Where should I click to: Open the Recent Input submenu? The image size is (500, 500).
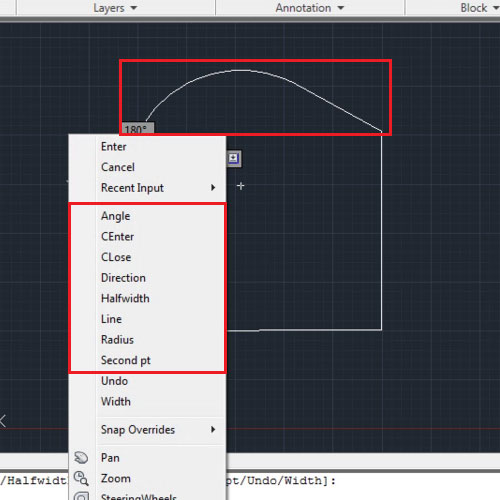[x=147, y=188]
